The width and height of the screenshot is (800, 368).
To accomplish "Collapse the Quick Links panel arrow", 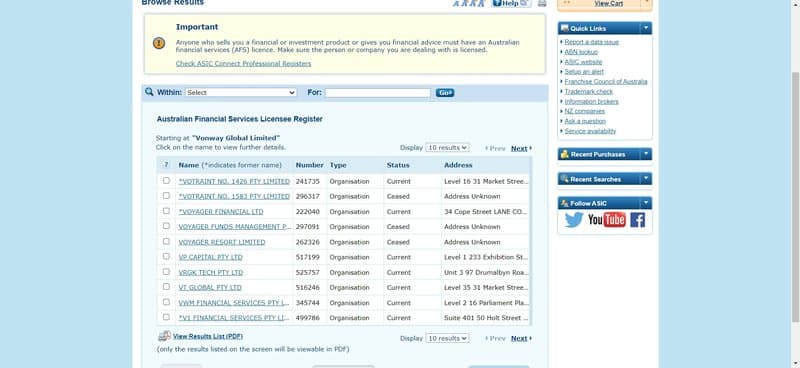I will tap(646, 29).
